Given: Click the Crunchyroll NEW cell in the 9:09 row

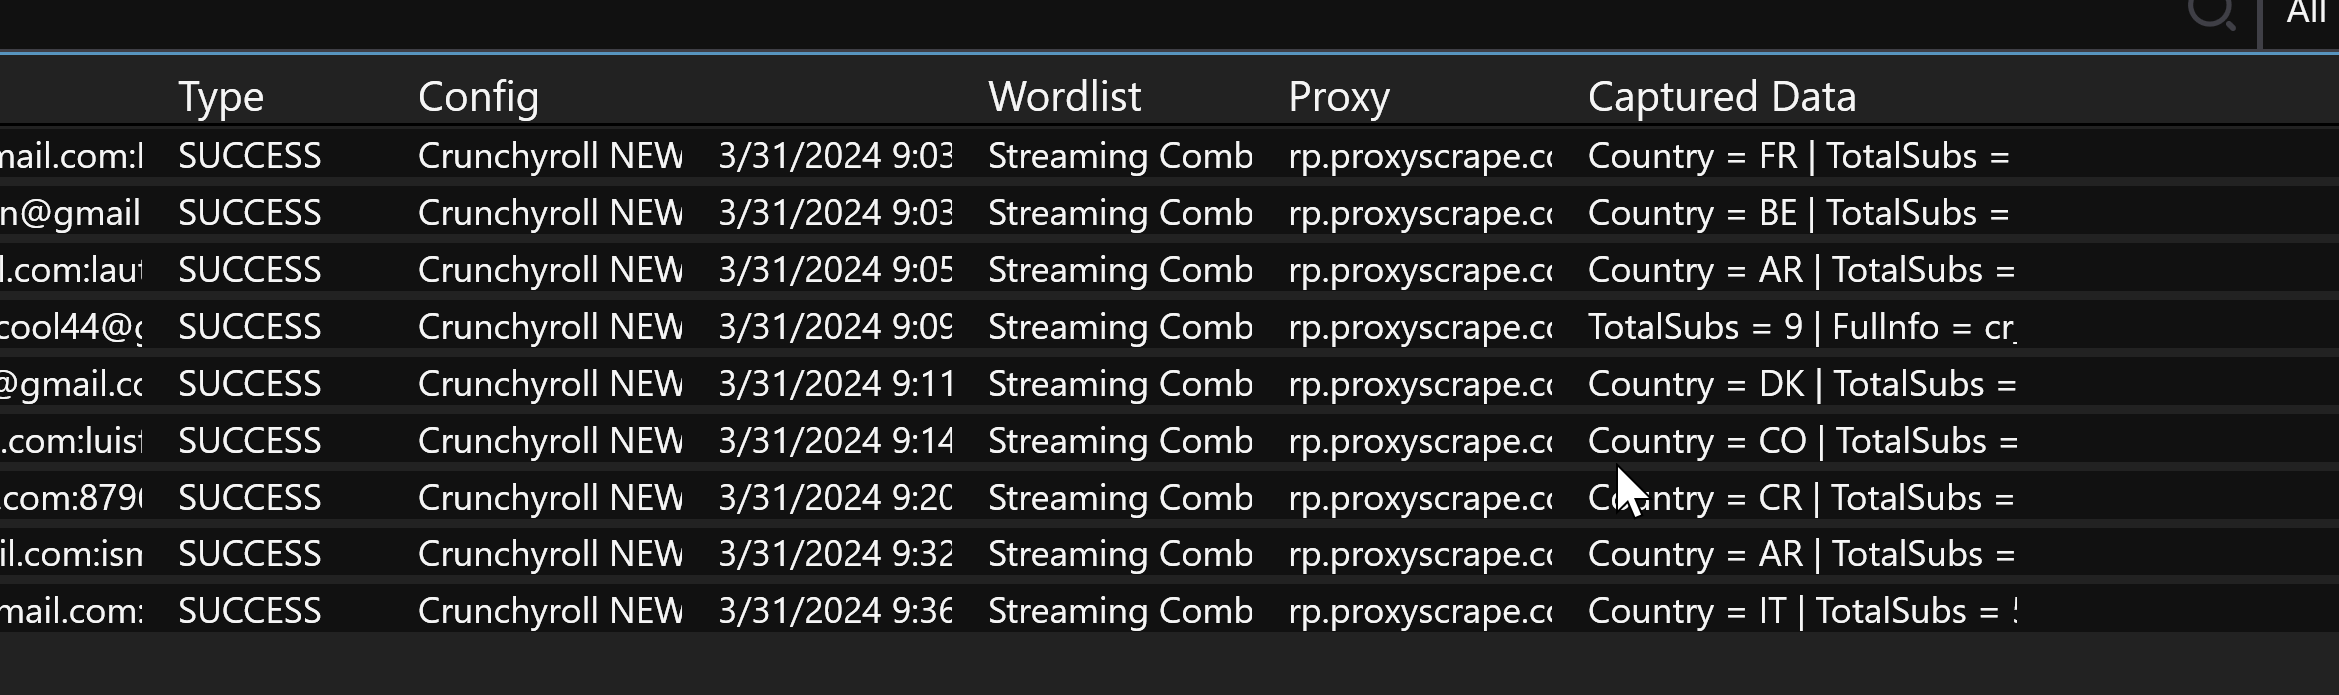Looking at the screenshot, I should pyautogui.click(x=550, y=327).
